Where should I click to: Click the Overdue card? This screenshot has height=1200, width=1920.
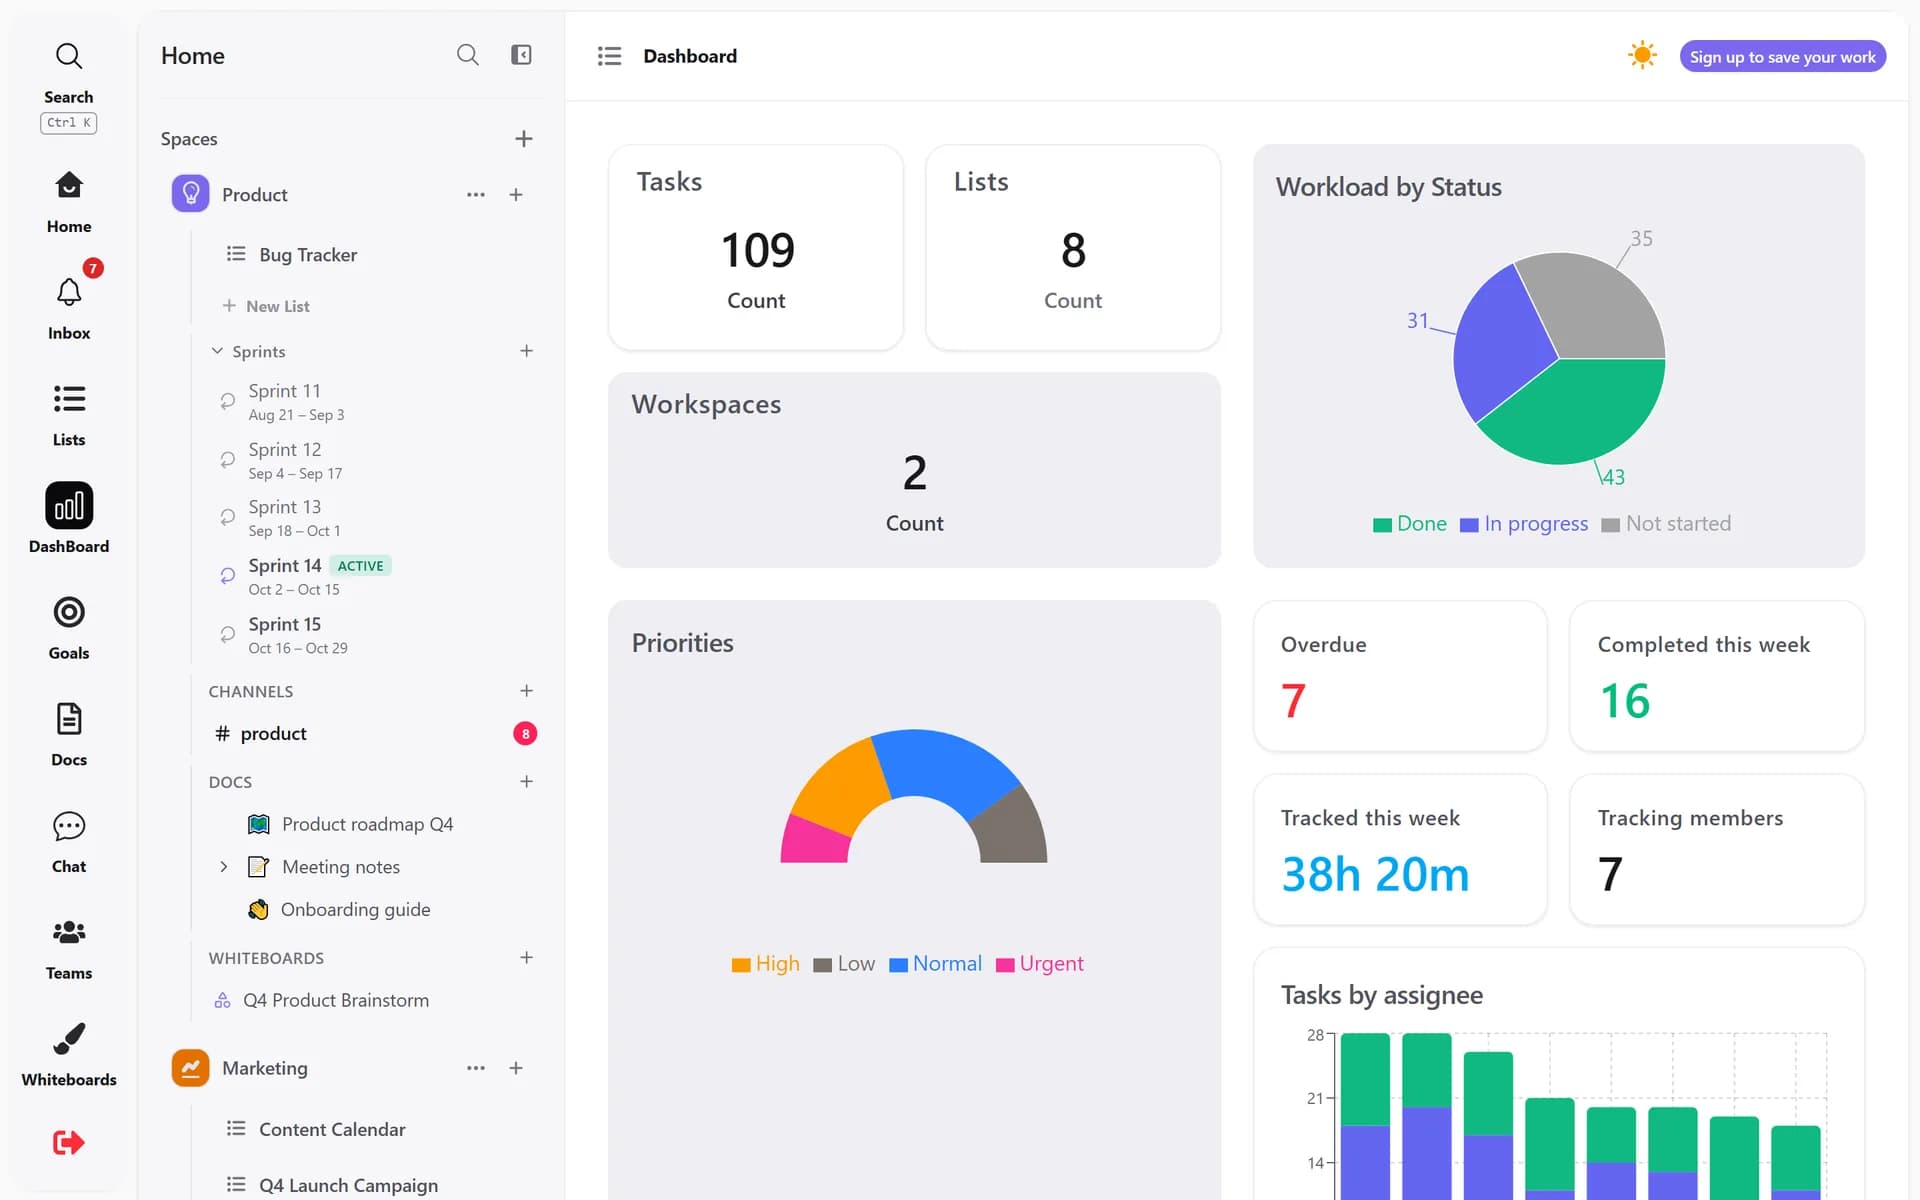(x=1400, y=676)
